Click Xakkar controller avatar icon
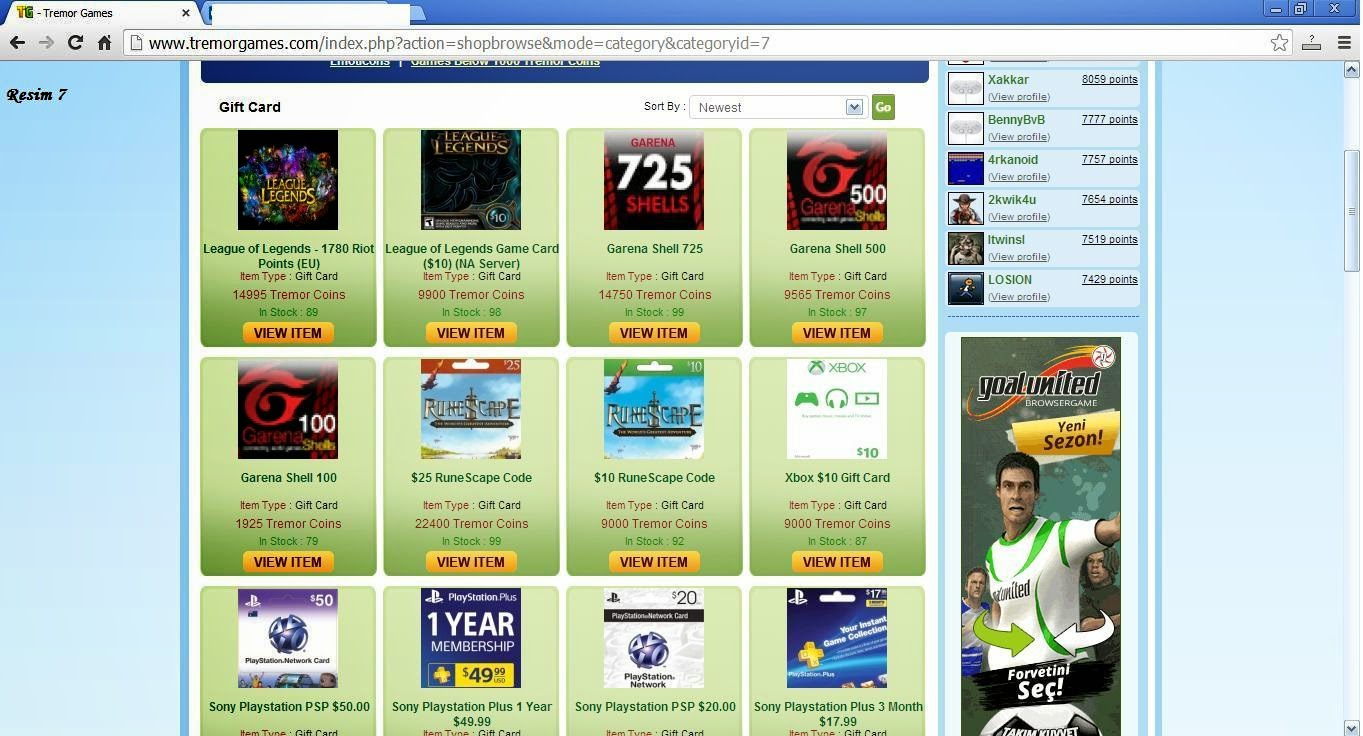 pos(966,89)
